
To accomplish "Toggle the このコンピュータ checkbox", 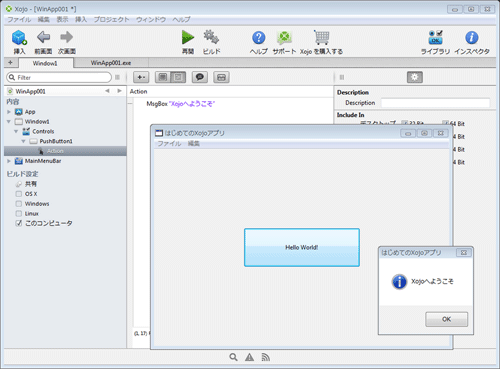I will (x=19, y=223).
